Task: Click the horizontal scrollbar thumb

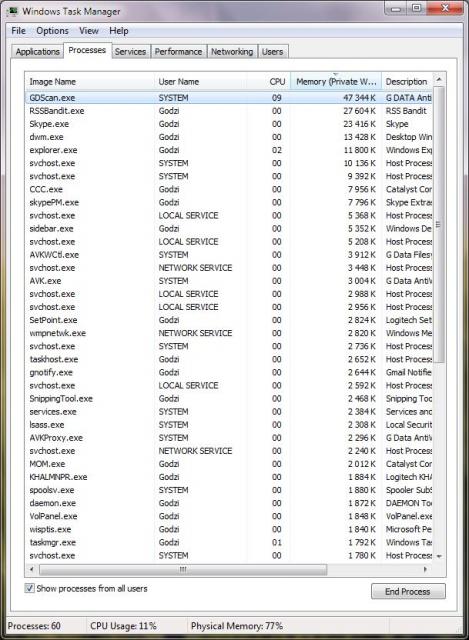Action: 183,569
